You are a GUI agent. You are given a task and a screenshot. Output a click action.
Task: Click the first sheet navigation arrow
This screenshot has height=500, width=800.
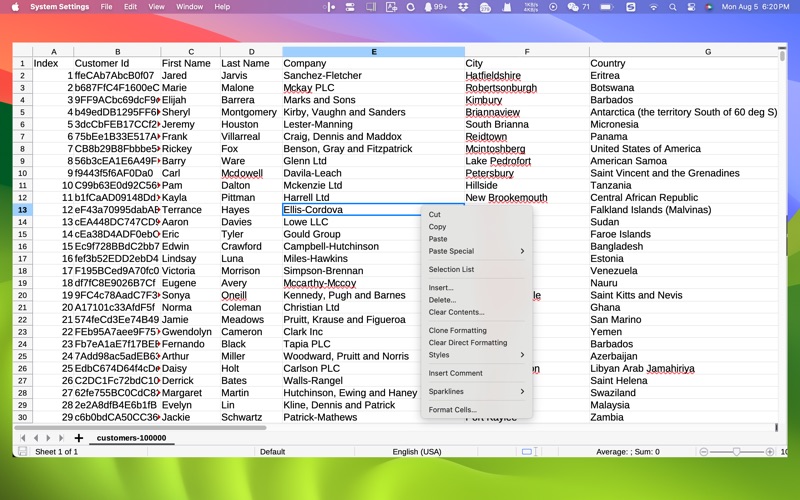point(23,438)
